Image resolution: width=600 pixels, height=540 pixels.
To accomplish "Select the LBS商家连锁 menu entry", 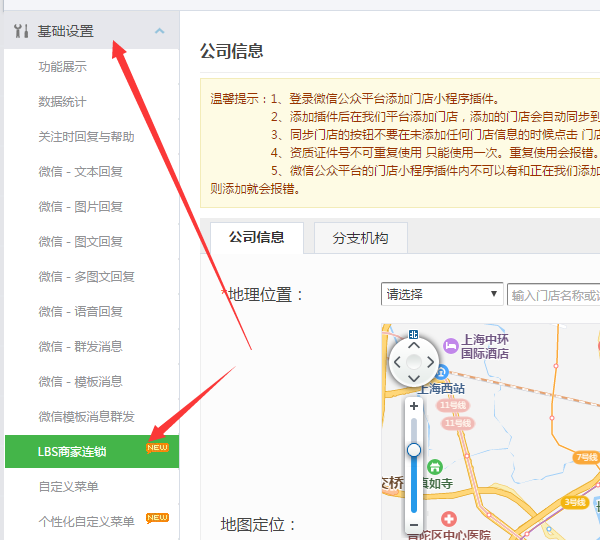I will point(92,452).
